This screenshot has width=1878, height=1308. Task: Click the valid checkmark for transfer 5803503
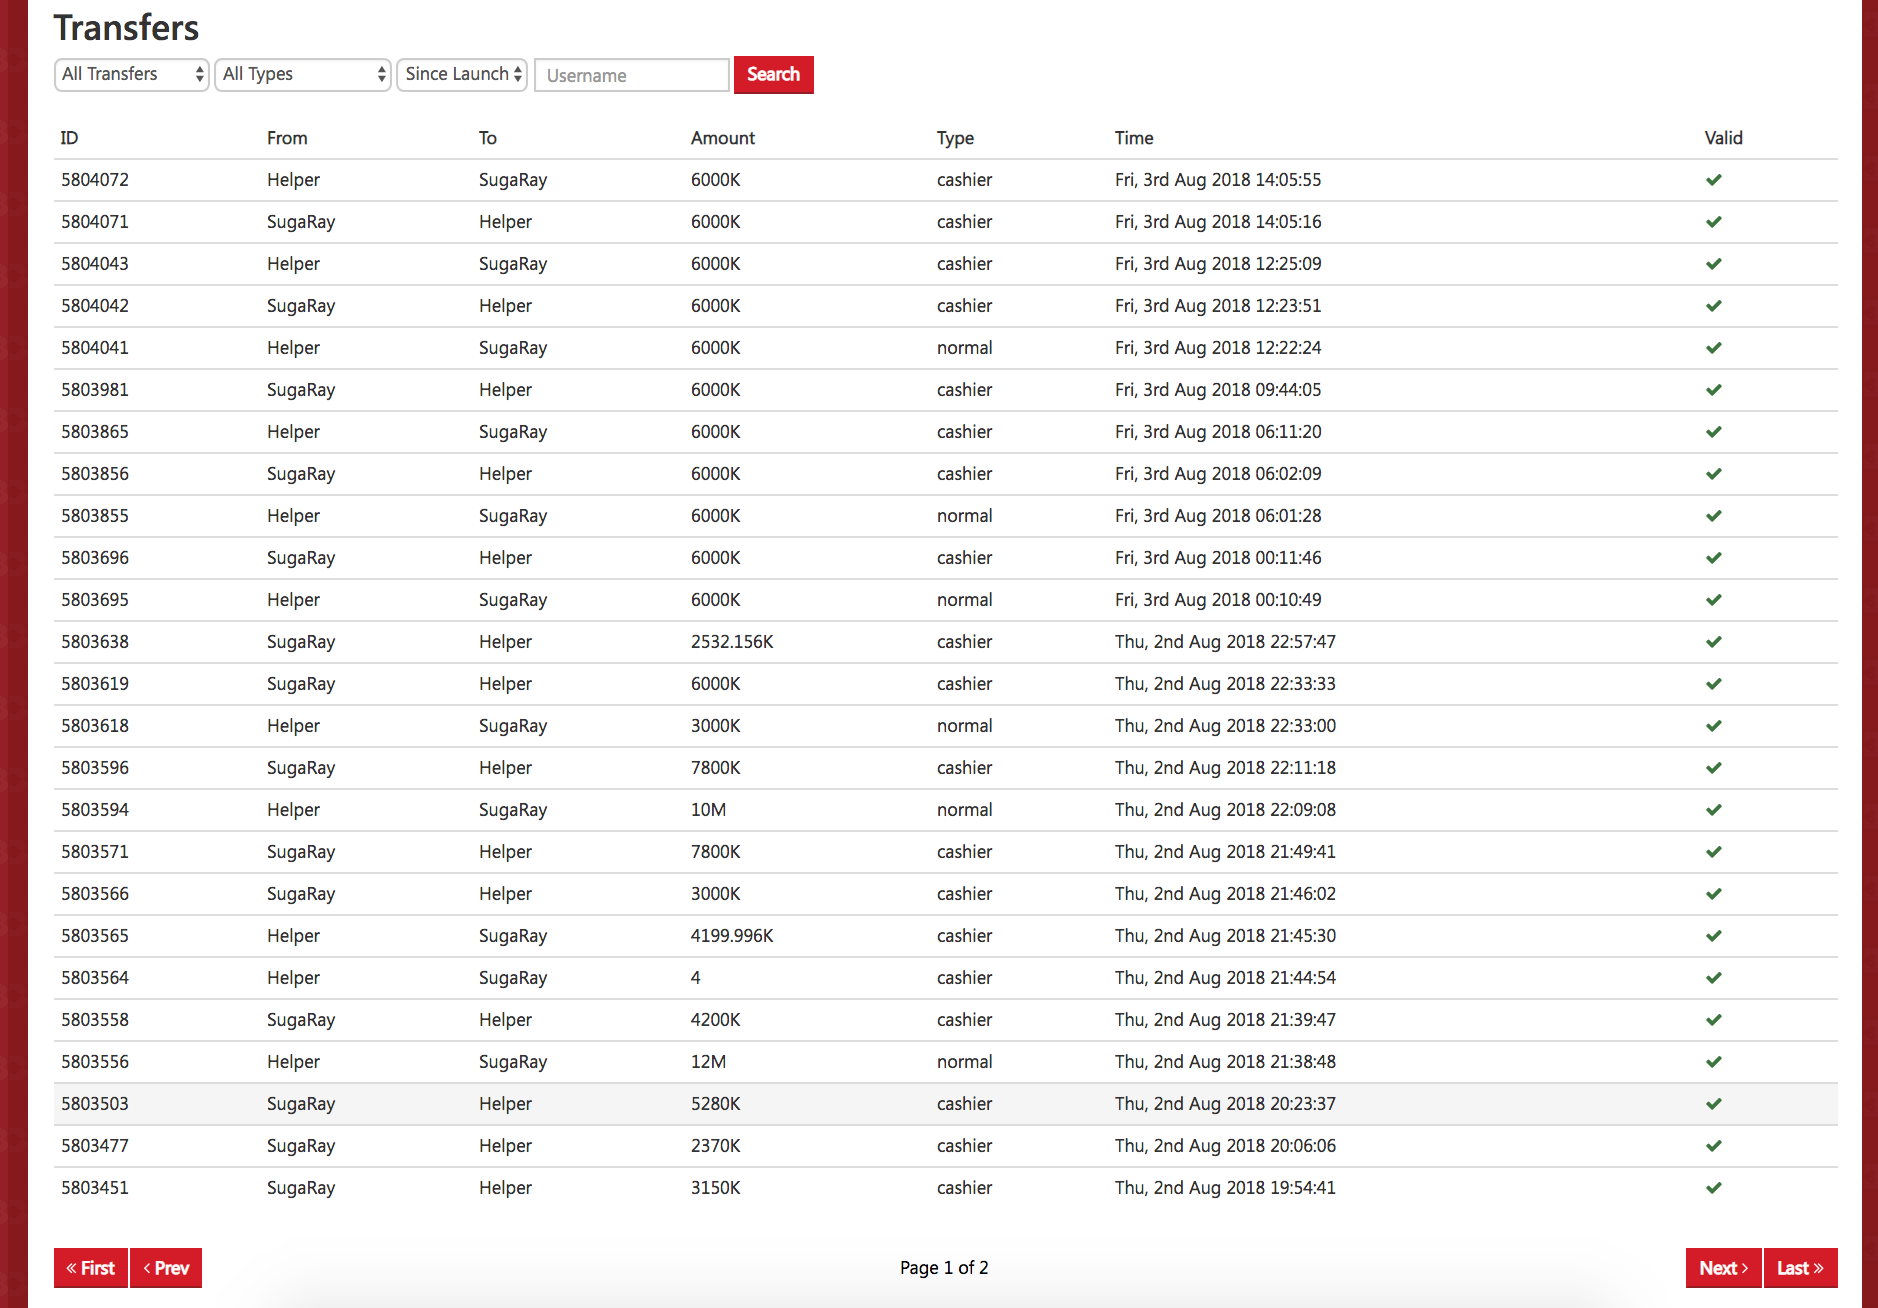[1714, 1104]
